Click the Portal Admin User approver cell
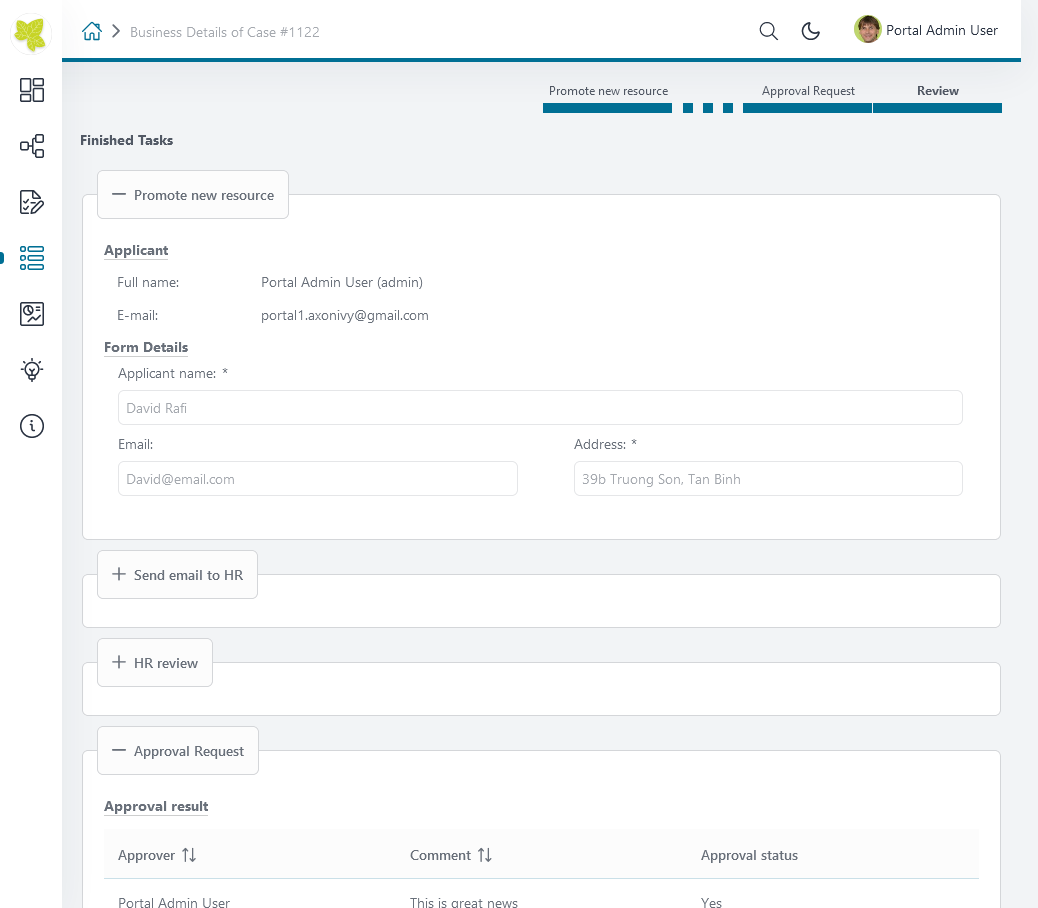The width and height of the screenshot is (1038, 908). [x=173, y=901]
